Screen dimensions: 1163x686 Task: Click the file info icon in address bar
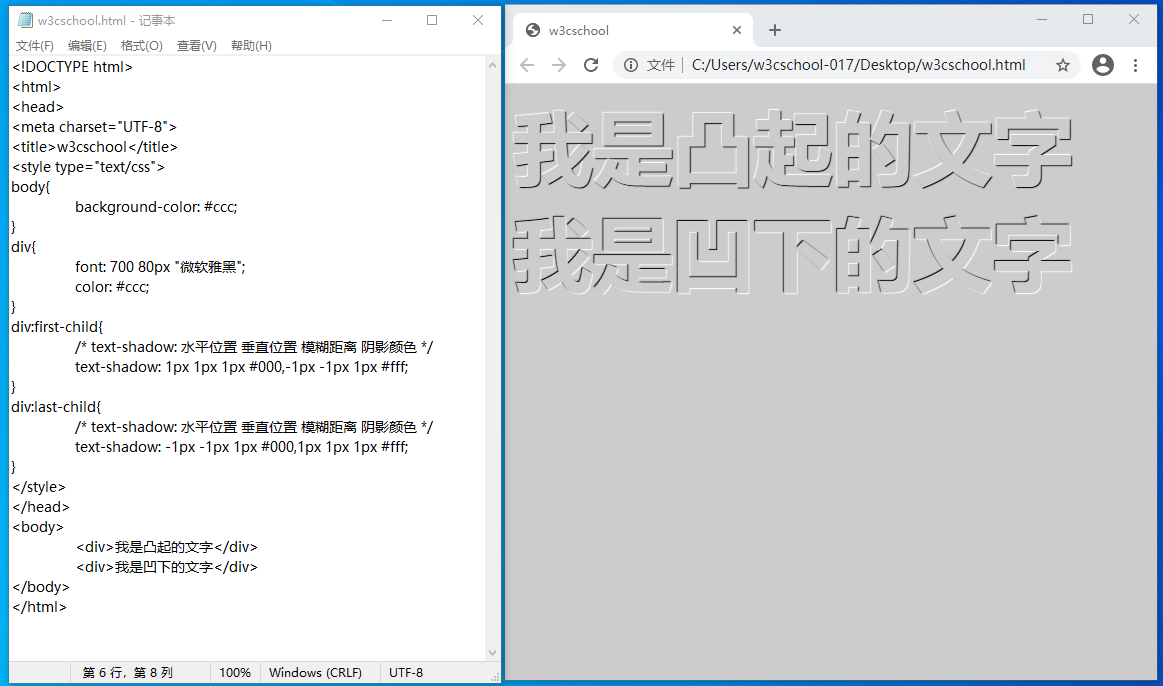tap(631, 65)
